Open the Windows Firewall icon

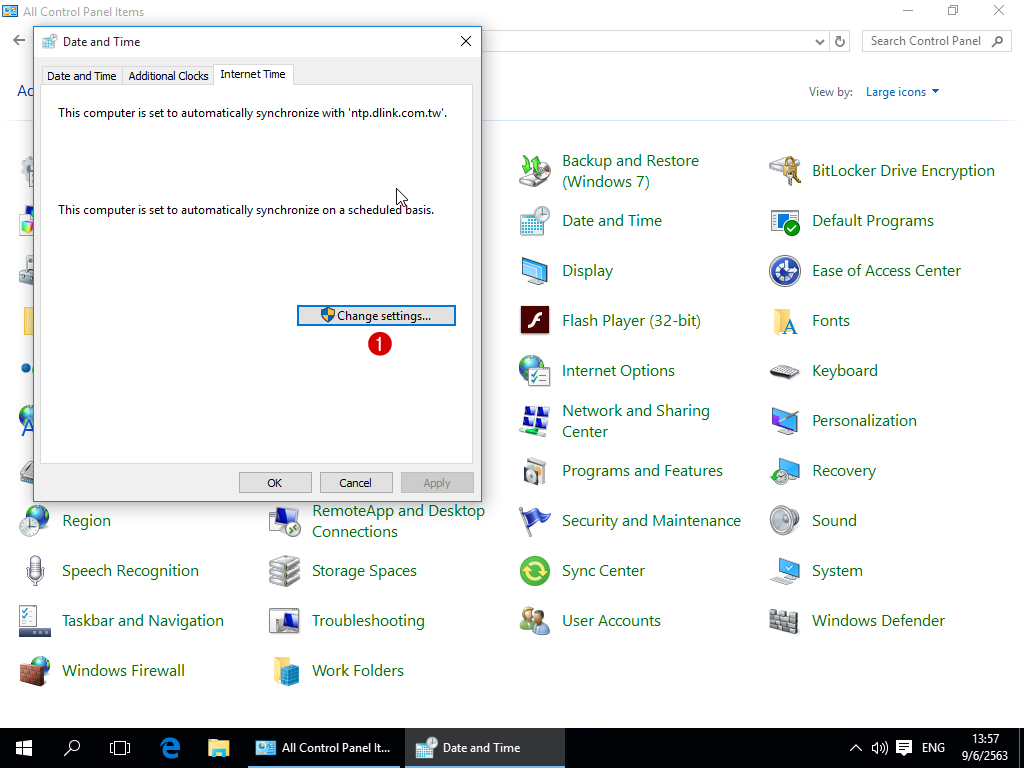[x=35, y=671]
